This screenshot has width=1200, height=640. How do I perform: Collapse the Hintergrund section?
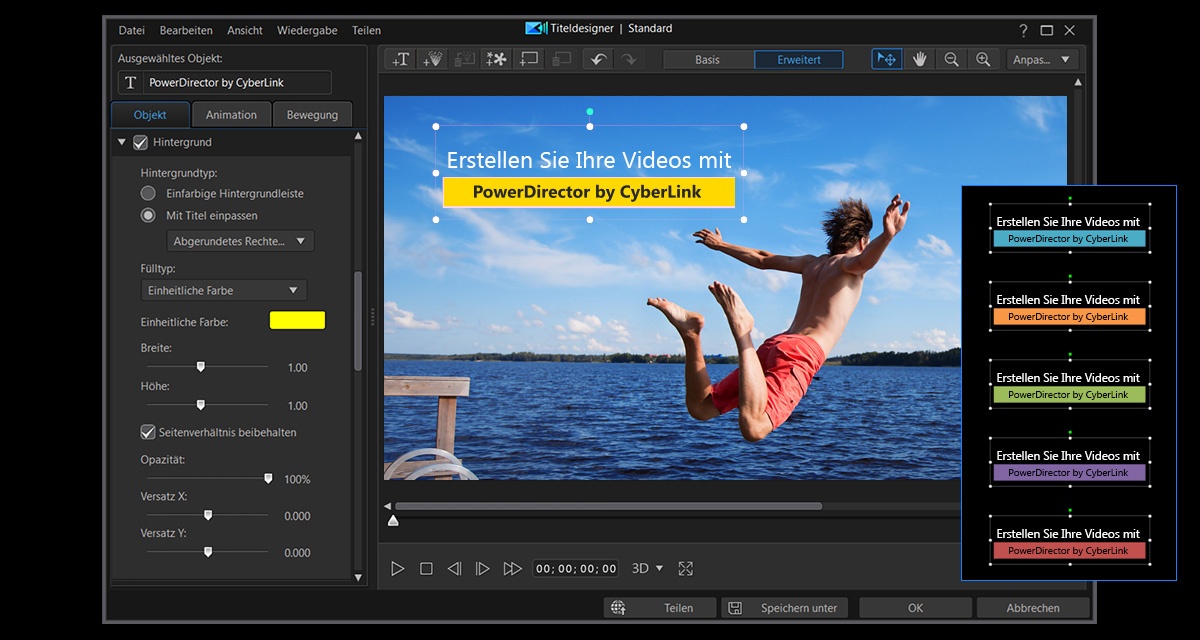pos(122,142)
